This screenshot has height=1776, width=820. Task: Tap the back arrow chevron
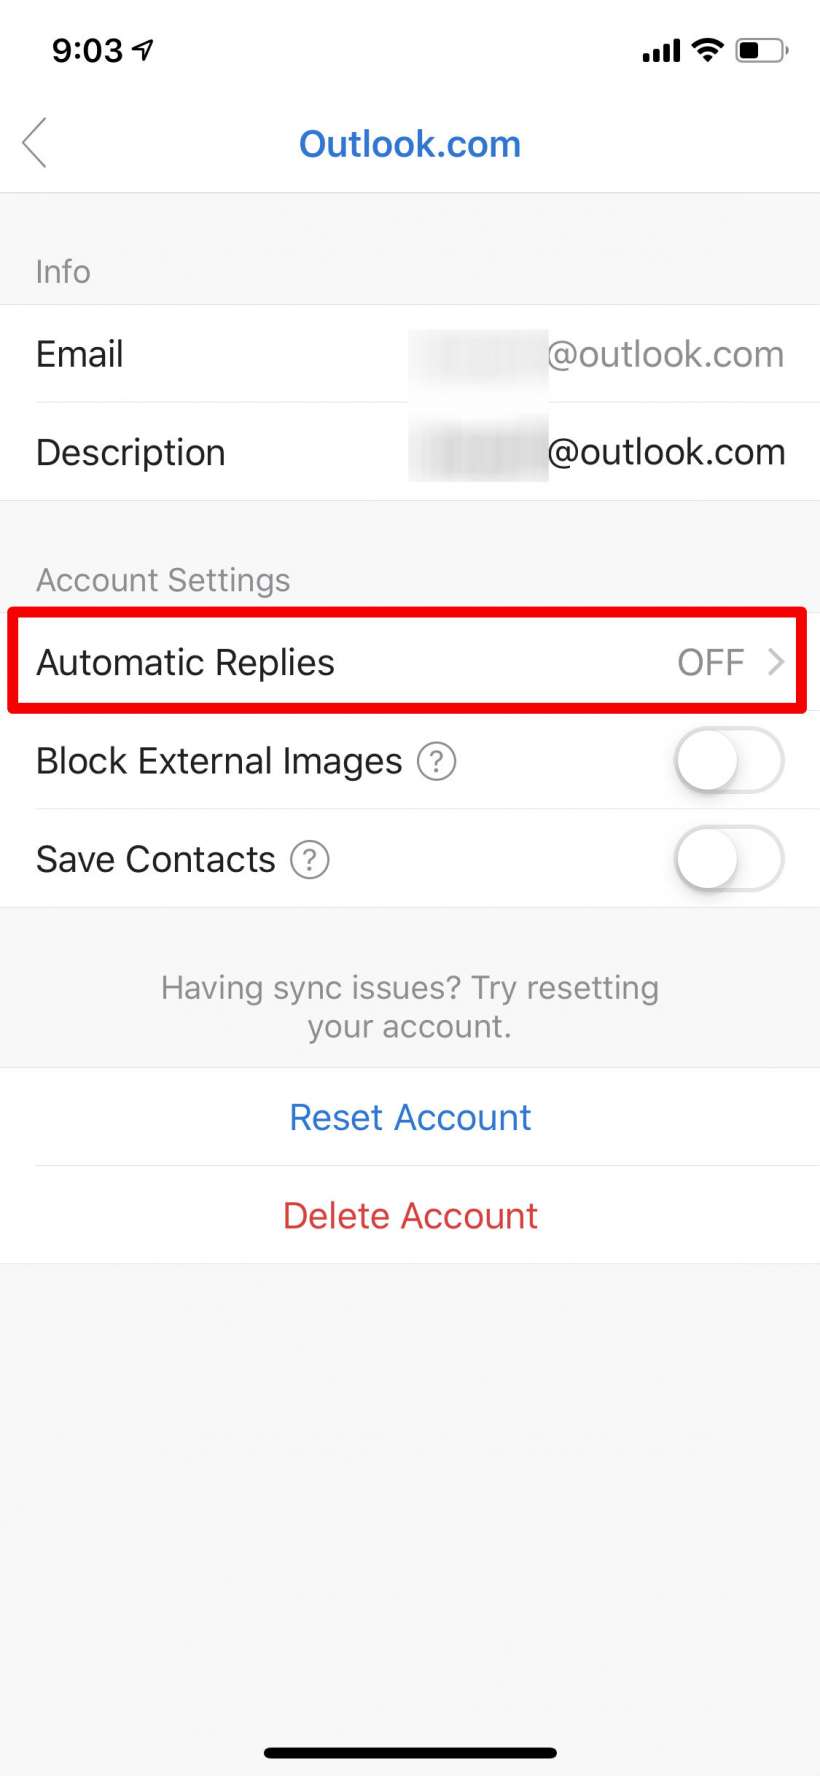[35, 143]
